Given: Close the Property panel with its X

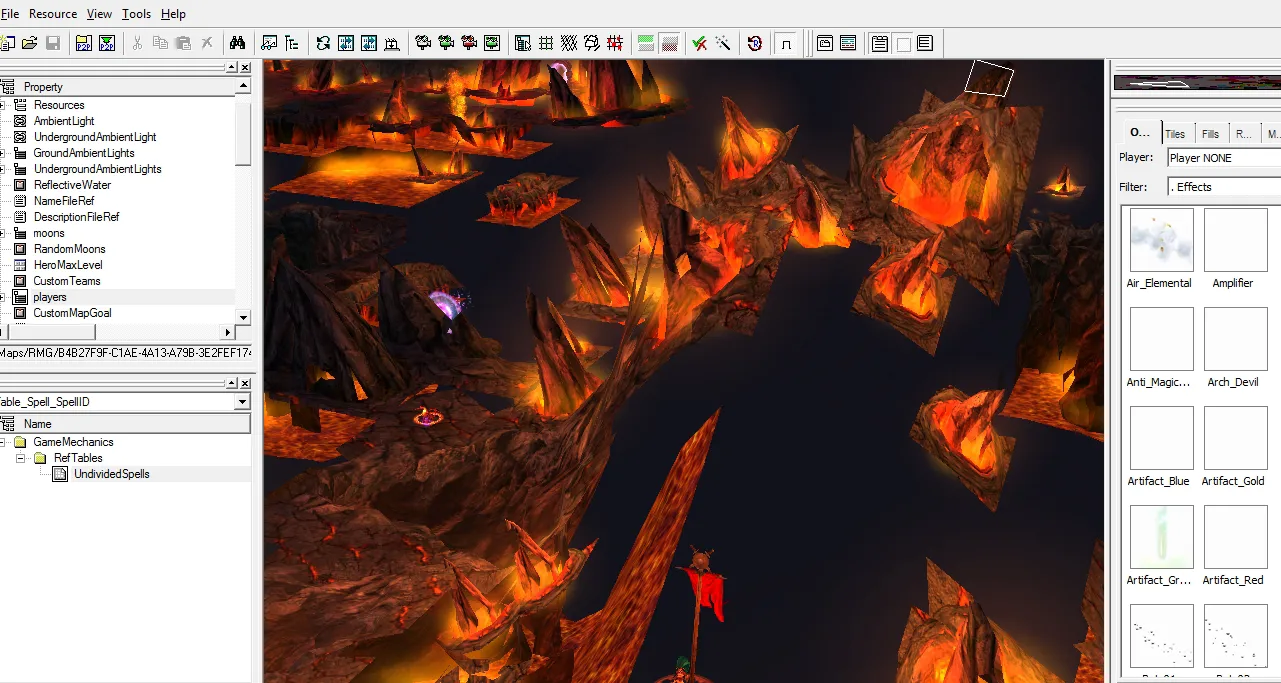Looking at the screenshot, I should [x=245, y=67].
